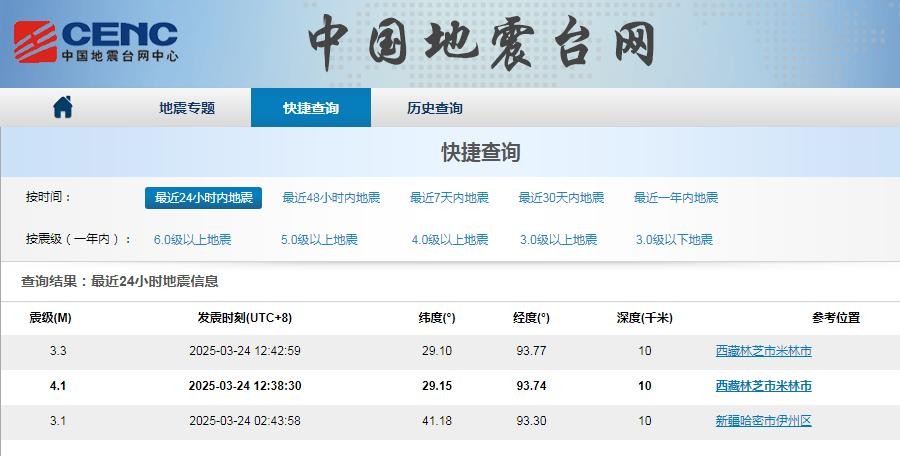Switch to the 快捷查询 tab

tap(310, 108)
